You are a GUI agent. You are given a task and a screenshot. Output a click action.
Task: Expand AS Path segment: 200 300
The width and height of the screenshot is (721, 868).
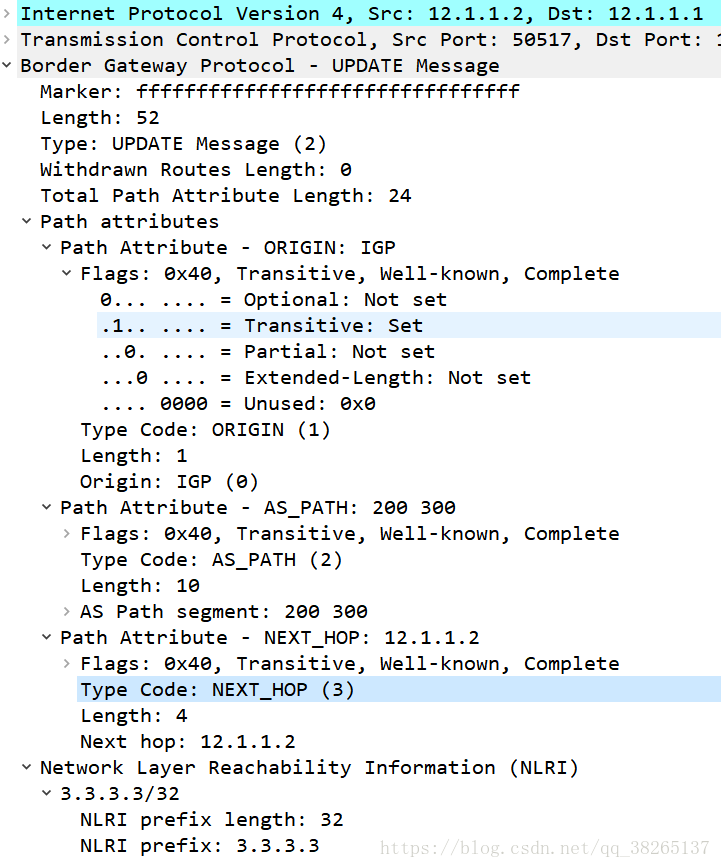click(67, 612)
